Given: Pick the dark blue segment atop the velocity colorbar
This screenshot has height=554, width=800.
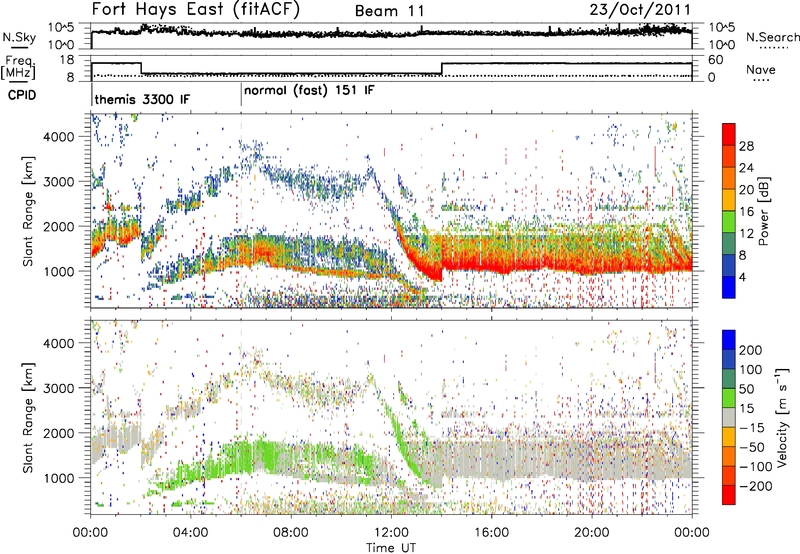Looking at the screenshot, I should pyautogui.click(x=729, y=340).
